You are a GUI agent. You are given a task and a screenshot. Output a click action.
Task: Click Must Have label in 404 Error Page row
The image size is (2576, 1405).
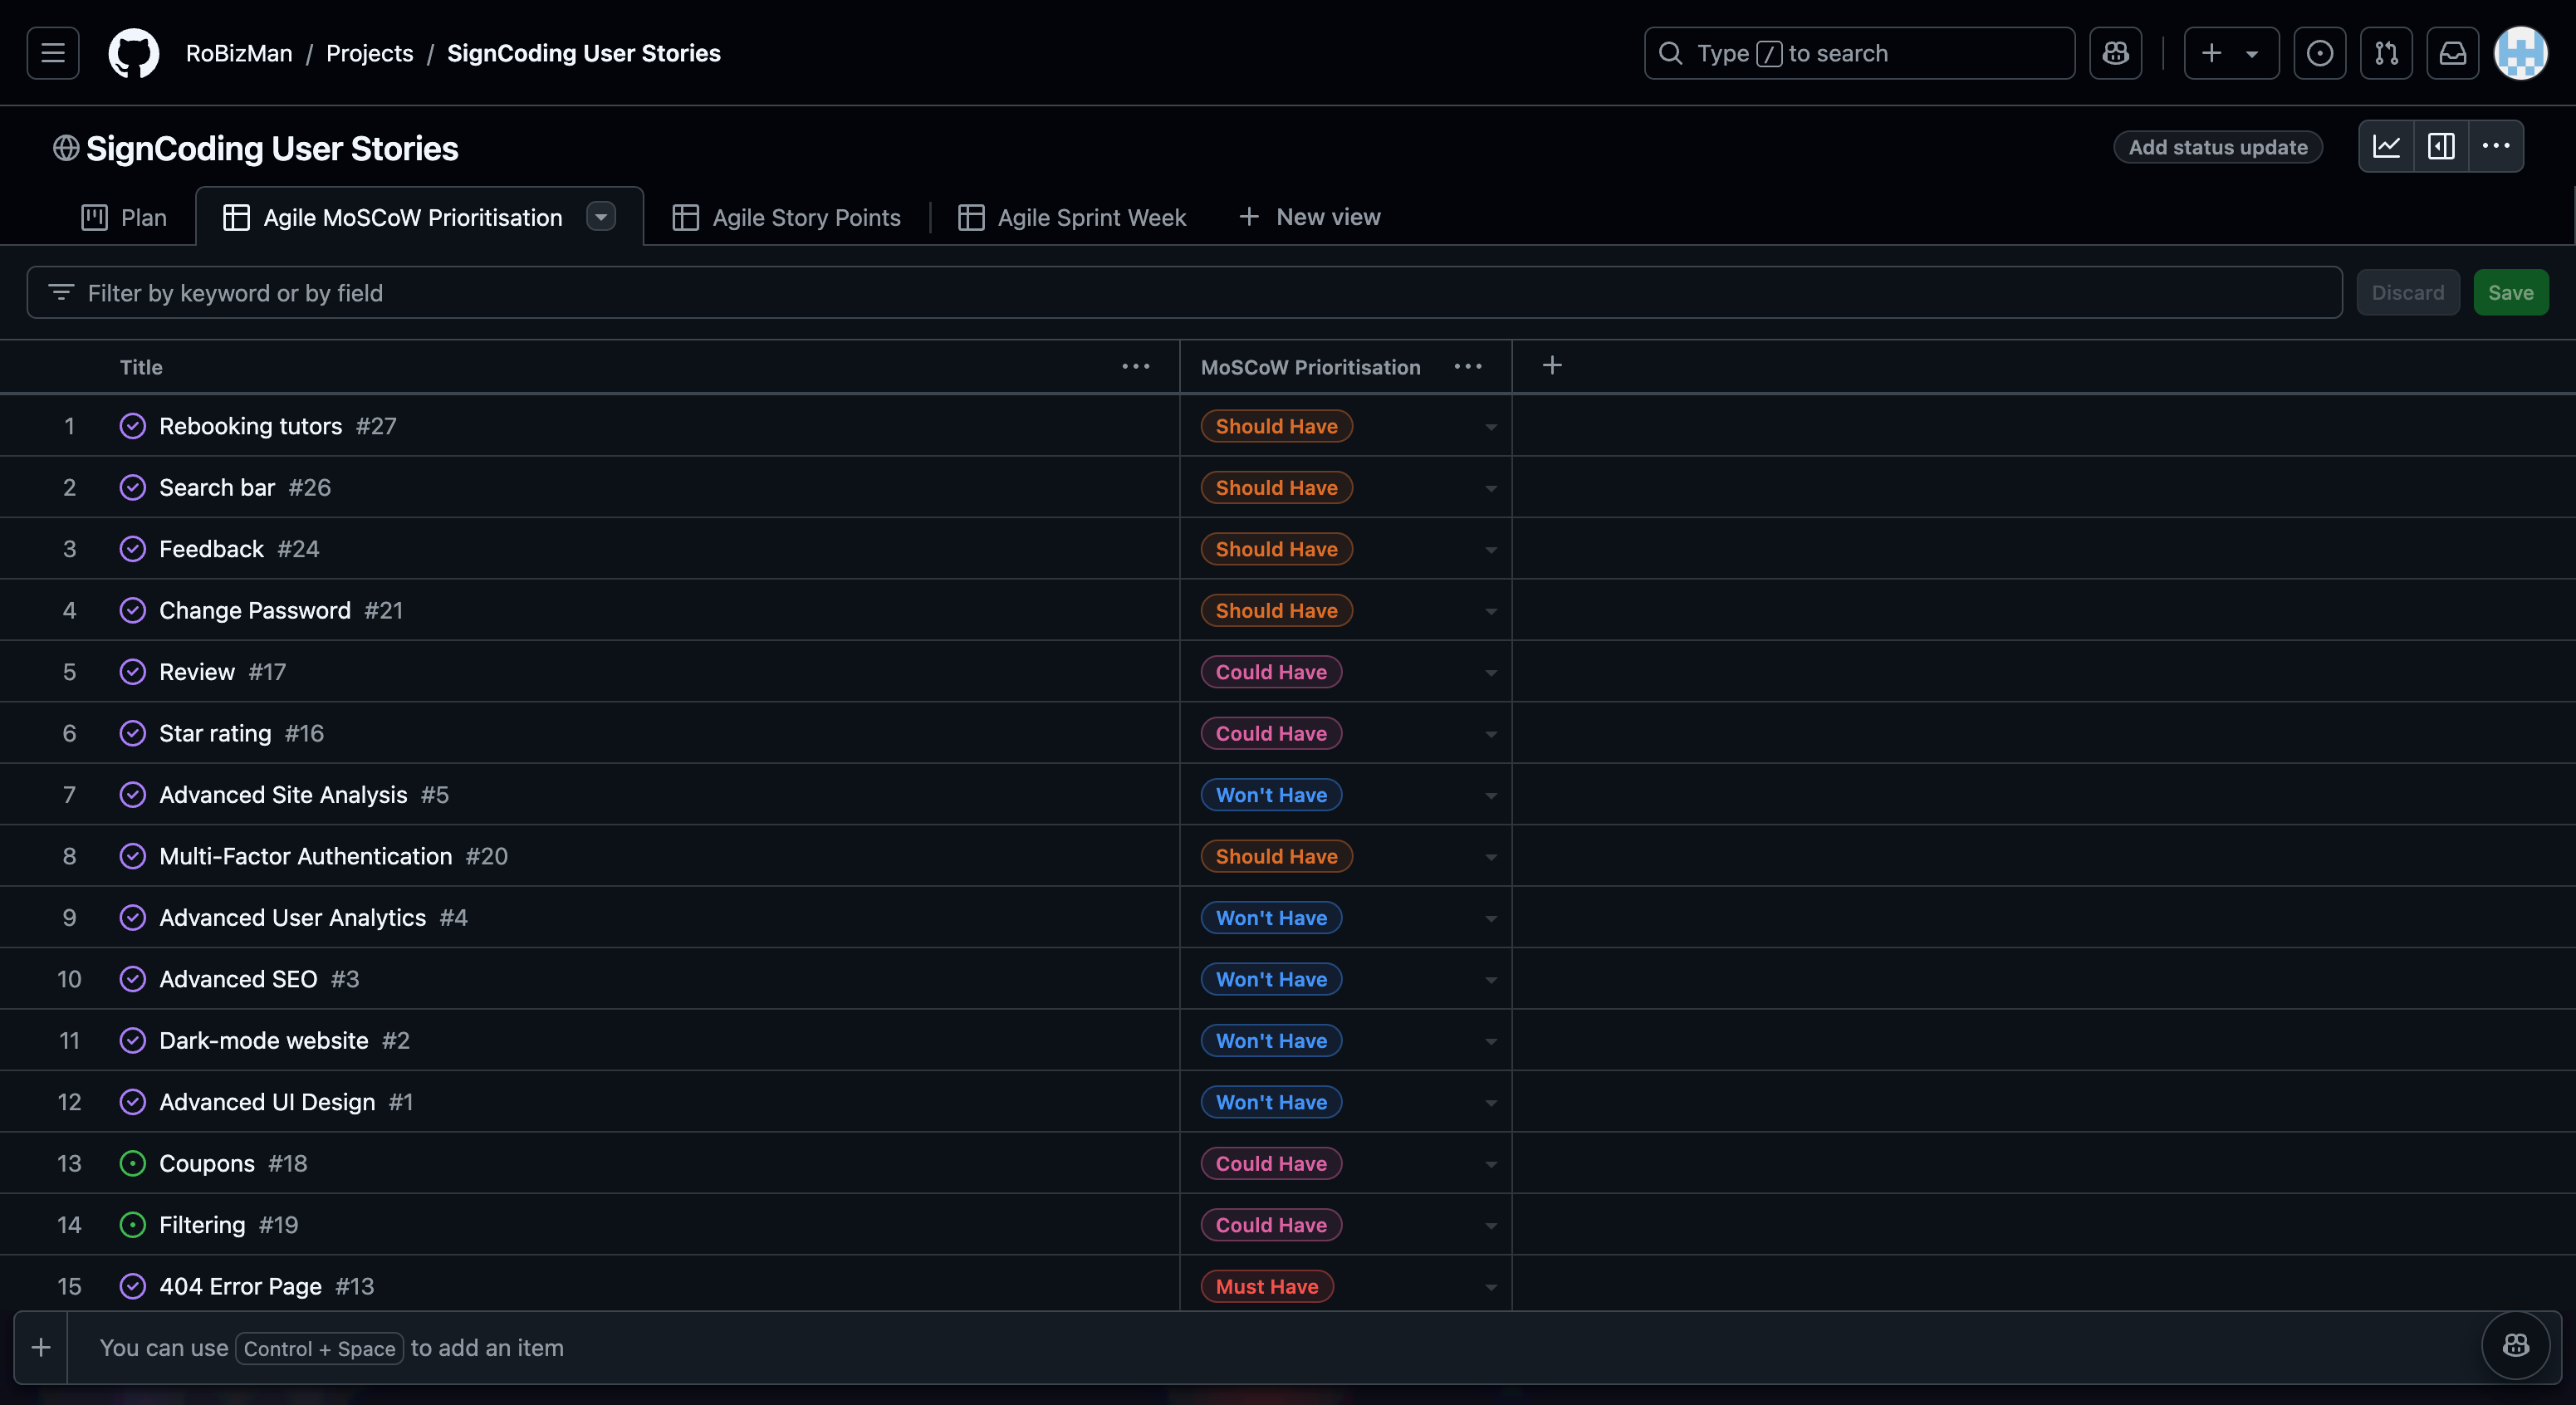[1267, 1286]
